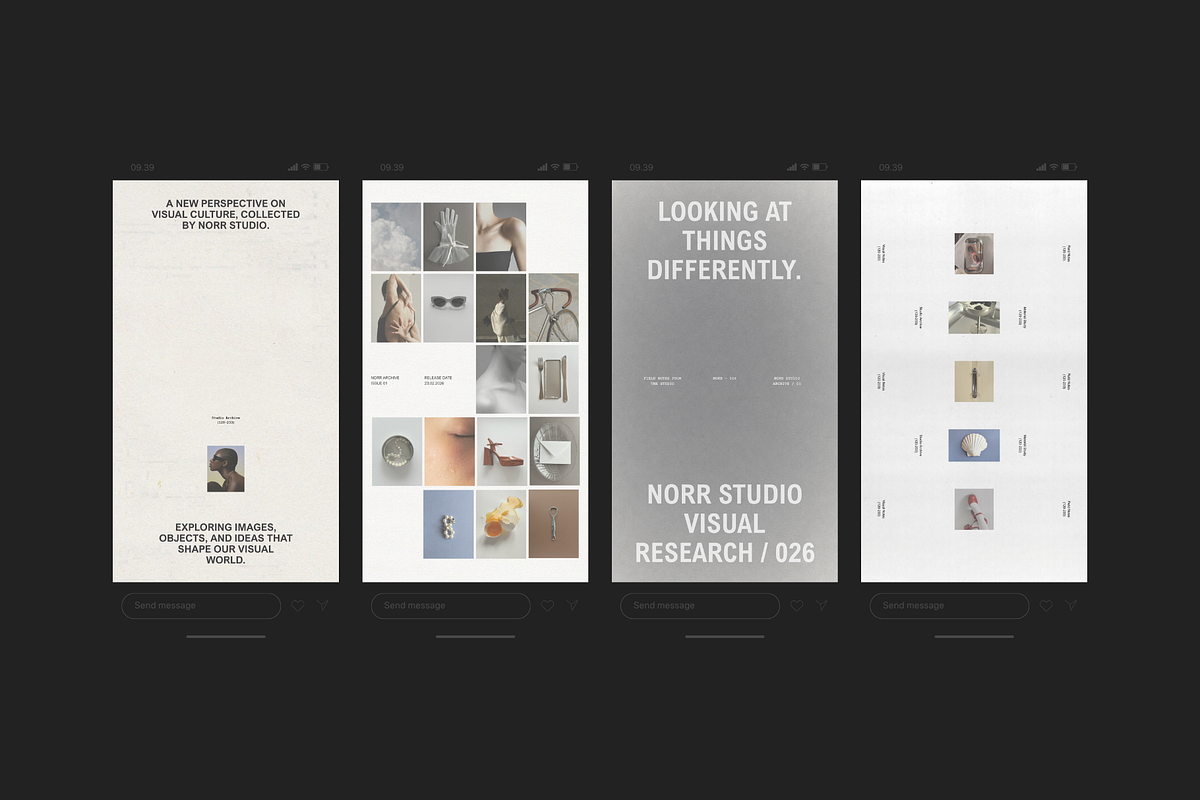Click the share arrow under the photo grid story
This screenshot has width=1200, height=800.
click(572, 605)
